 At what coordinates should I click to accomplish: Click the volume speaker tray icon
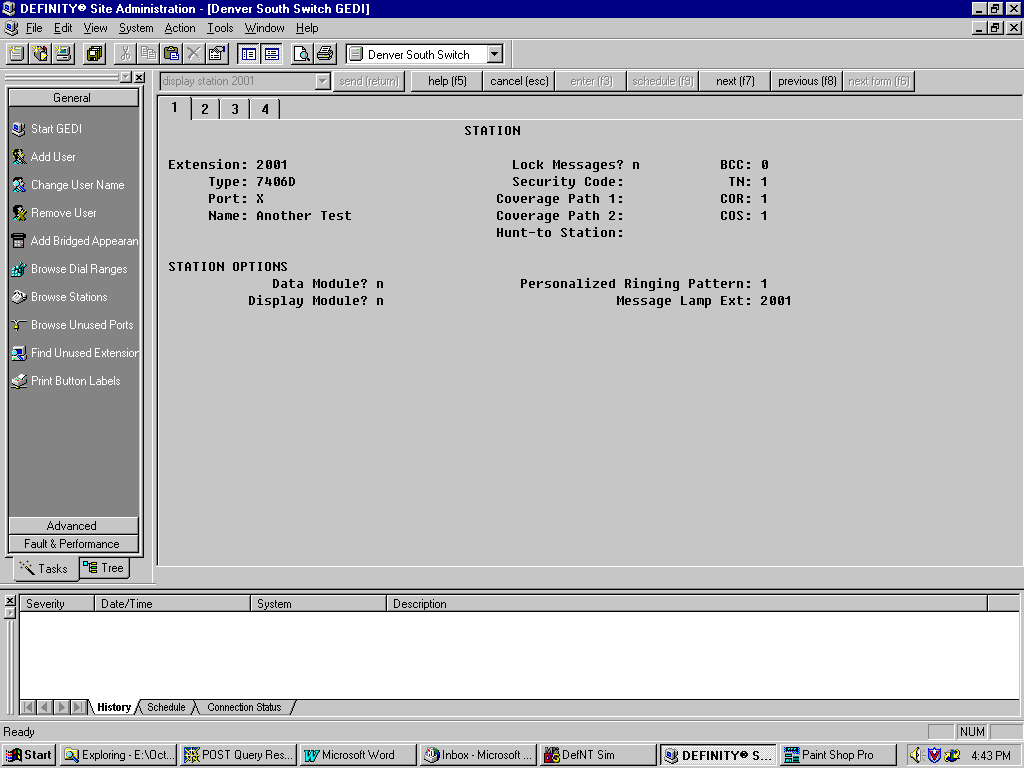pyautogui.click(x=916, y=755)
